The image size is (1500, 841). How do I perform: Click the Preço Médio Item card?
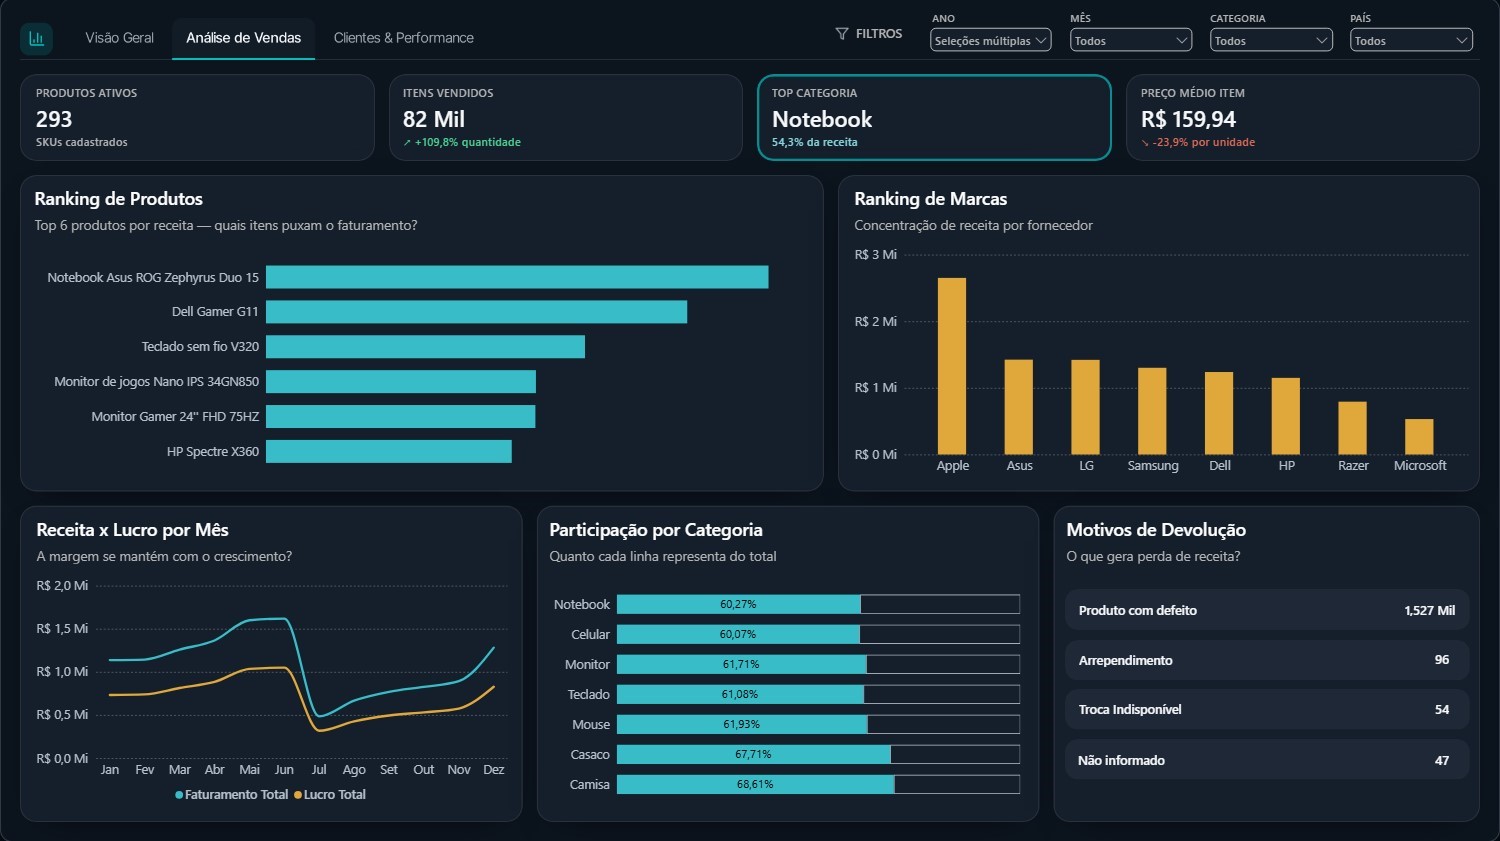(x=1302, y=117)
